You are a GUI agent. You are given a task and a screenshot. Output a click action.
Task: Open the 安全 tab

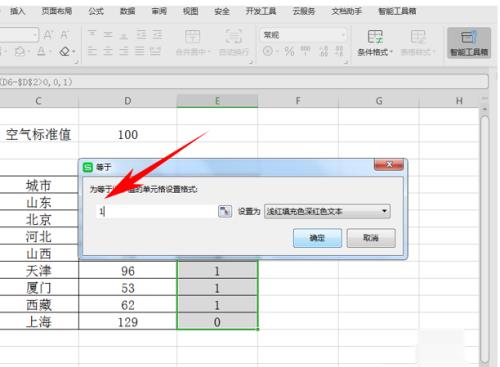[x=222, y=11]
